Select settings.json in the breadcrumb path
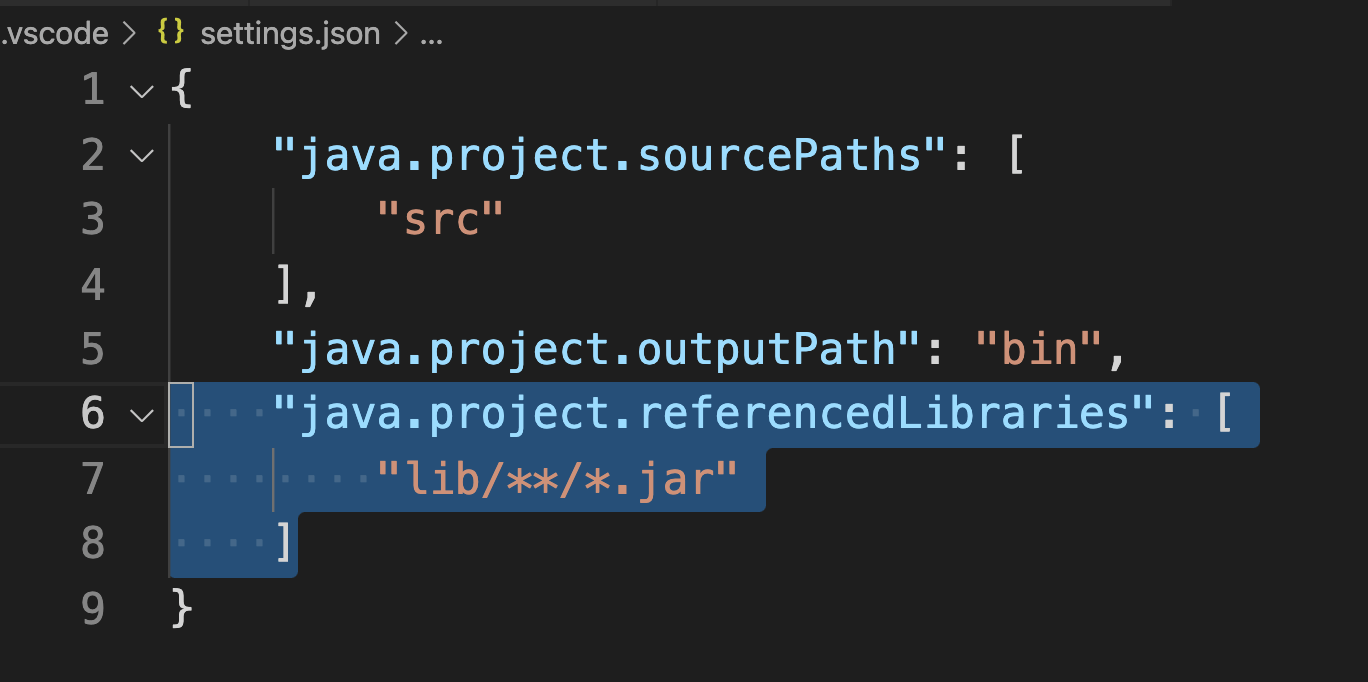The image size is (1368, 682). (x=290, y=33)
